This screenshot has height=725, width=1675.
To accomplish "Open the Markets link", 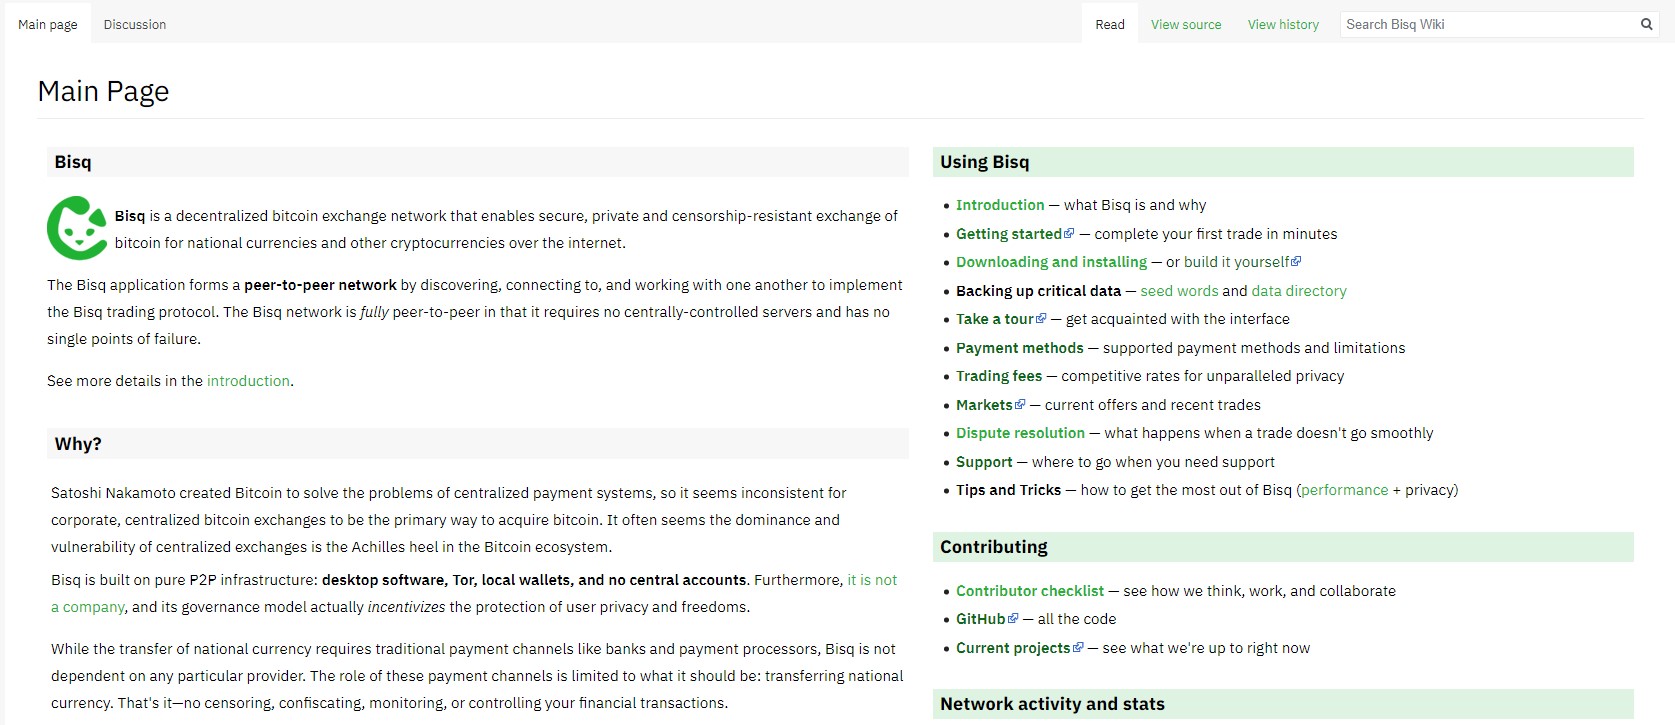I will [984, 405].
